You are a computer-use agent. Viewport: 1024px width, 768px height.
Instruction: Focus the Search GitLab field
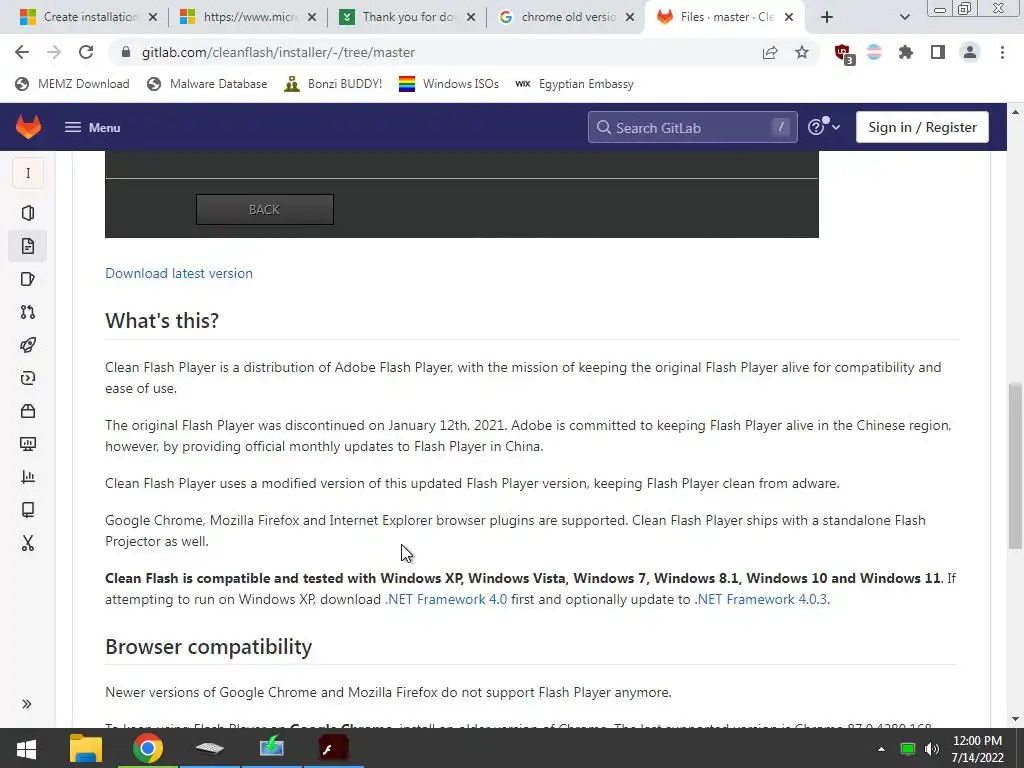coord(692,127)
